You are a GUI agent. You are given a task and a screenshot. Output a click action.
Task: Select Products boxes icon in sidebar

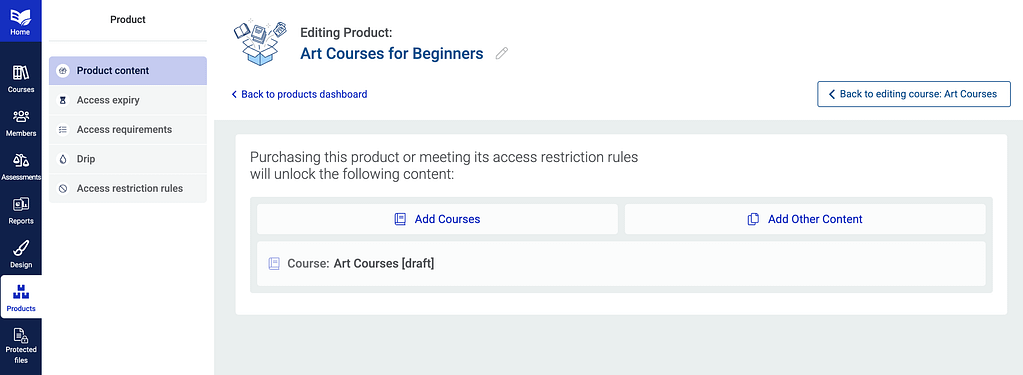point(21,292)
